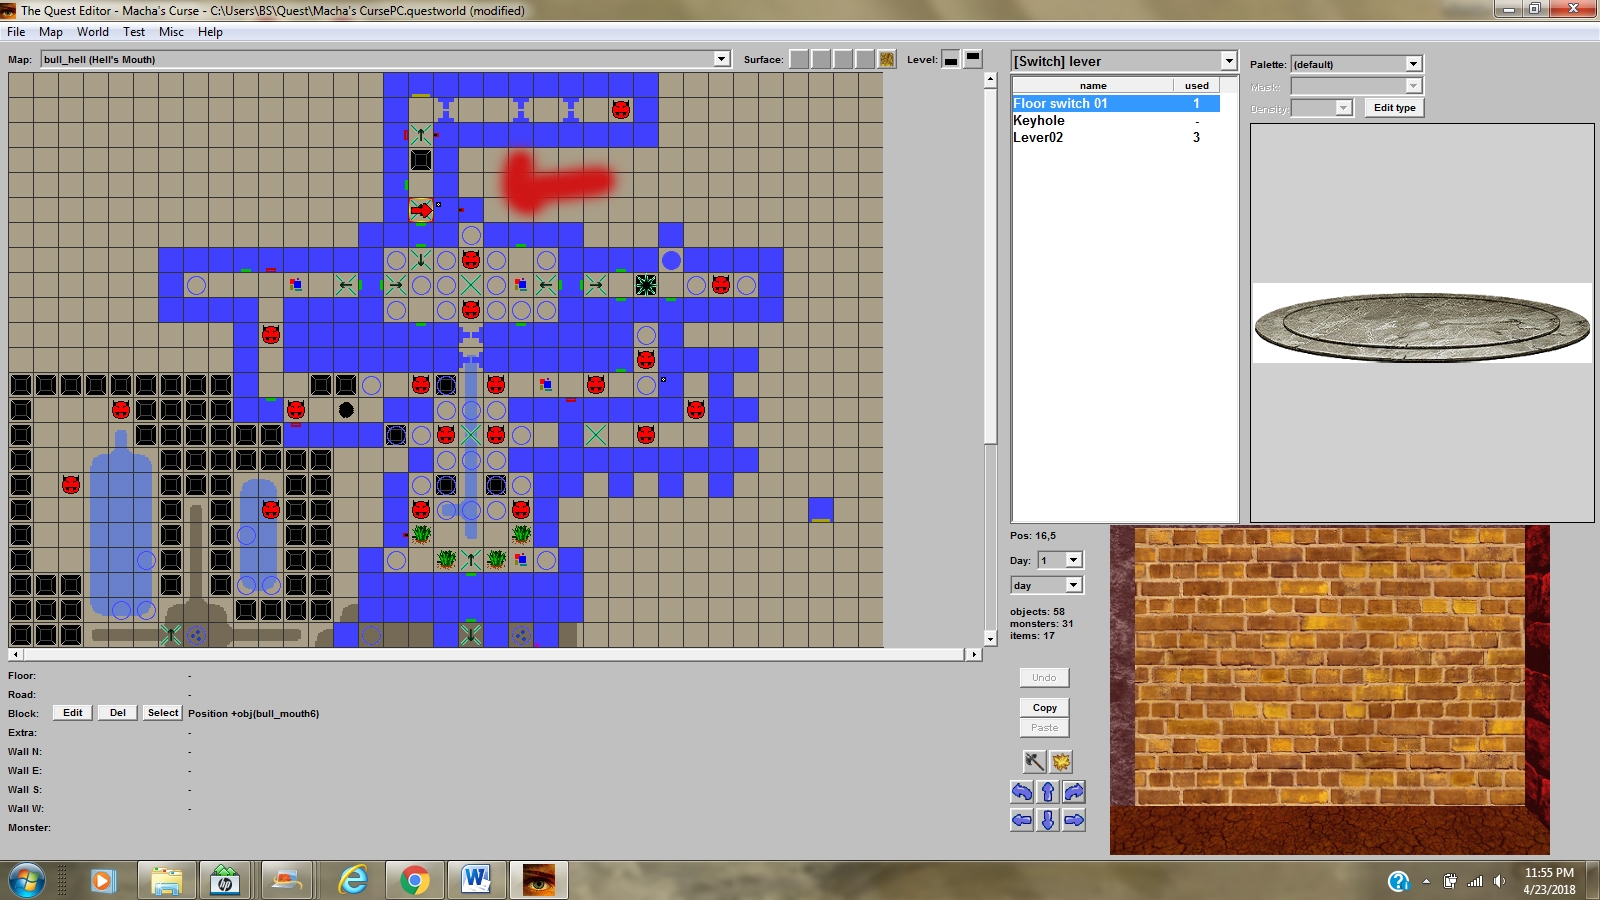Image resolution: width=1600 pixels, height=900 pixels.
Task: Click the move-forward up arrow button
Action: click(x=1048, y=792)
